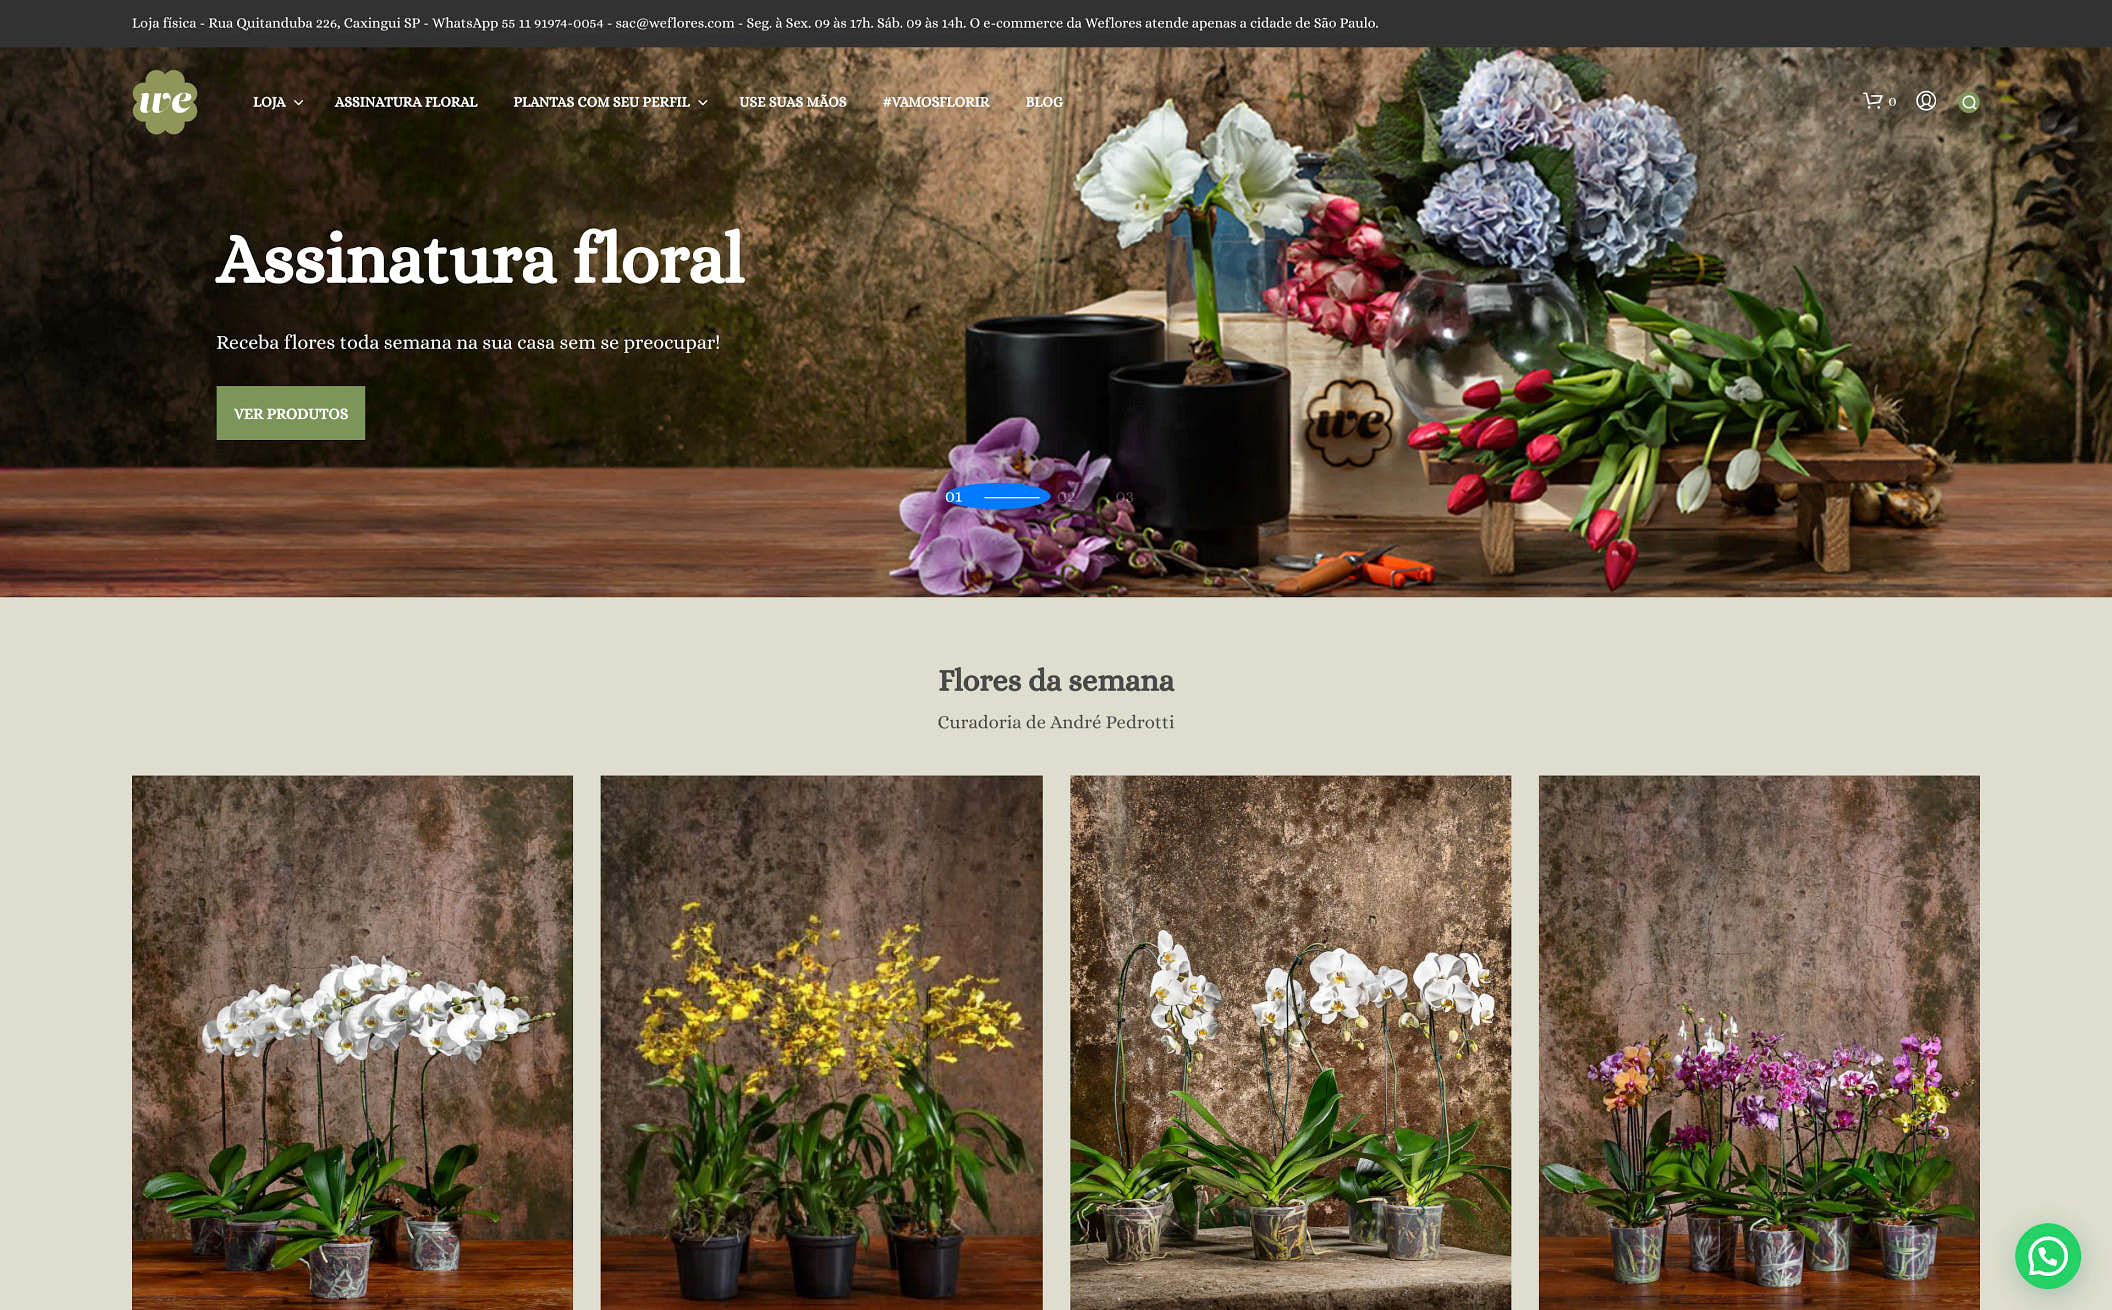This screenshot has height=1310, width=2112.
Task: Open the Assinatura Floral menu item
Action: pyautogui.click(x=405, y=102)
